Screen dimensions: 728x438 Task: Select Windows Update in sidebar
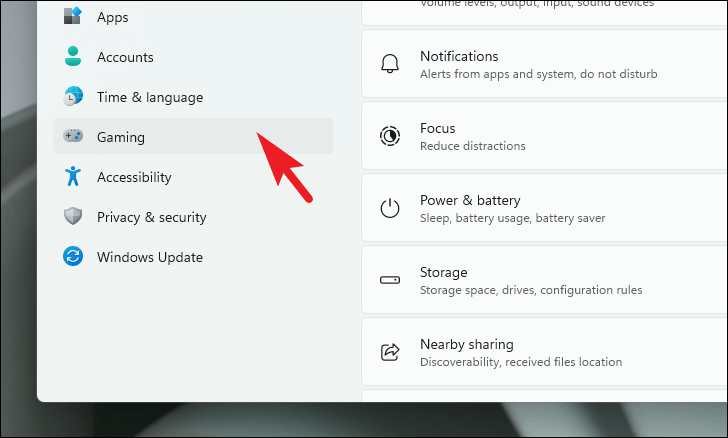tap(150, 257)
